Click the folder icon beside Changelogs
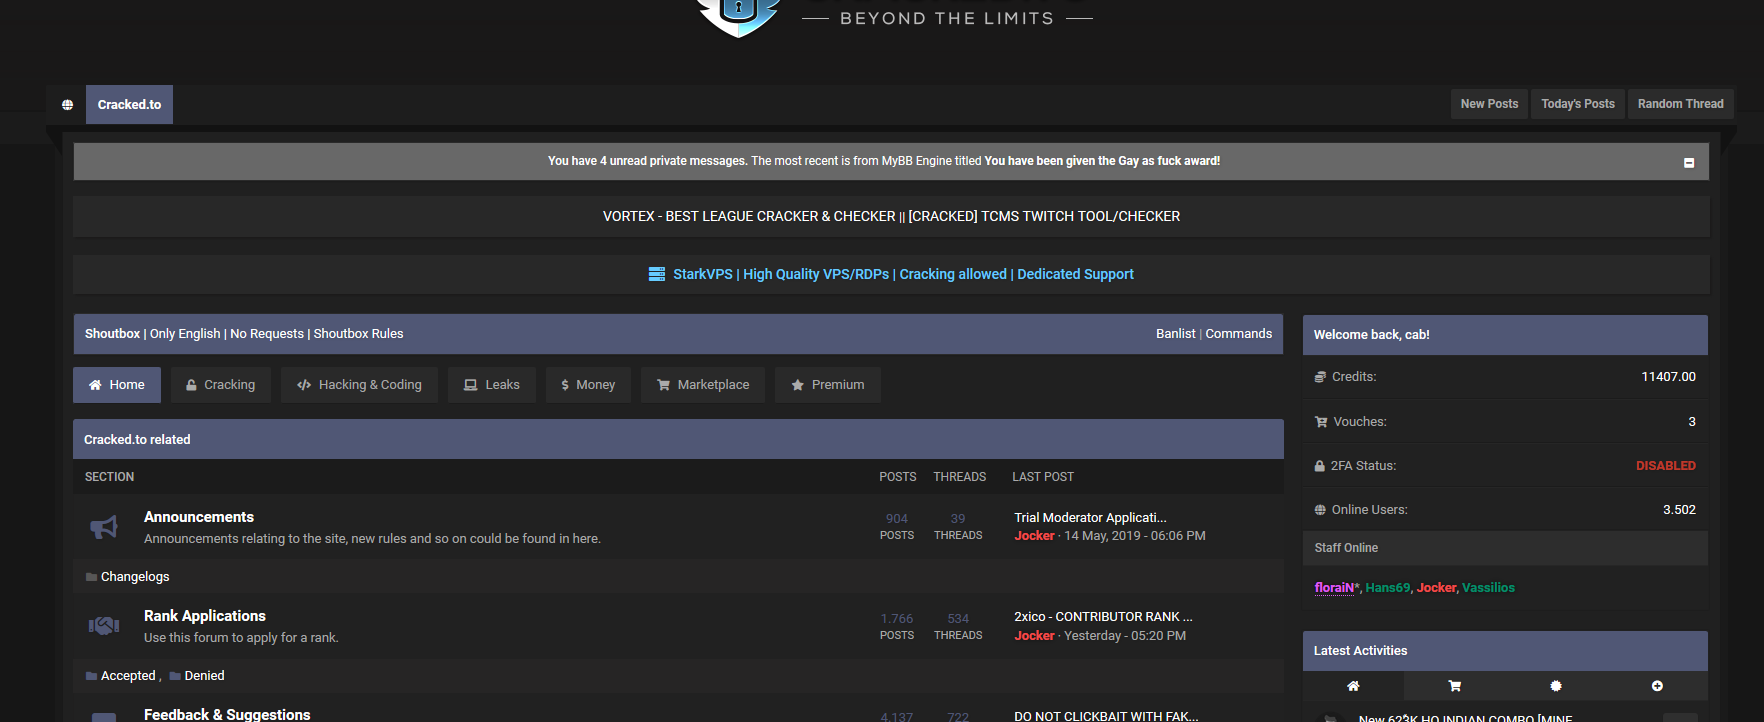This screenshot has height=722, width=1764. [x=91, y=577]
